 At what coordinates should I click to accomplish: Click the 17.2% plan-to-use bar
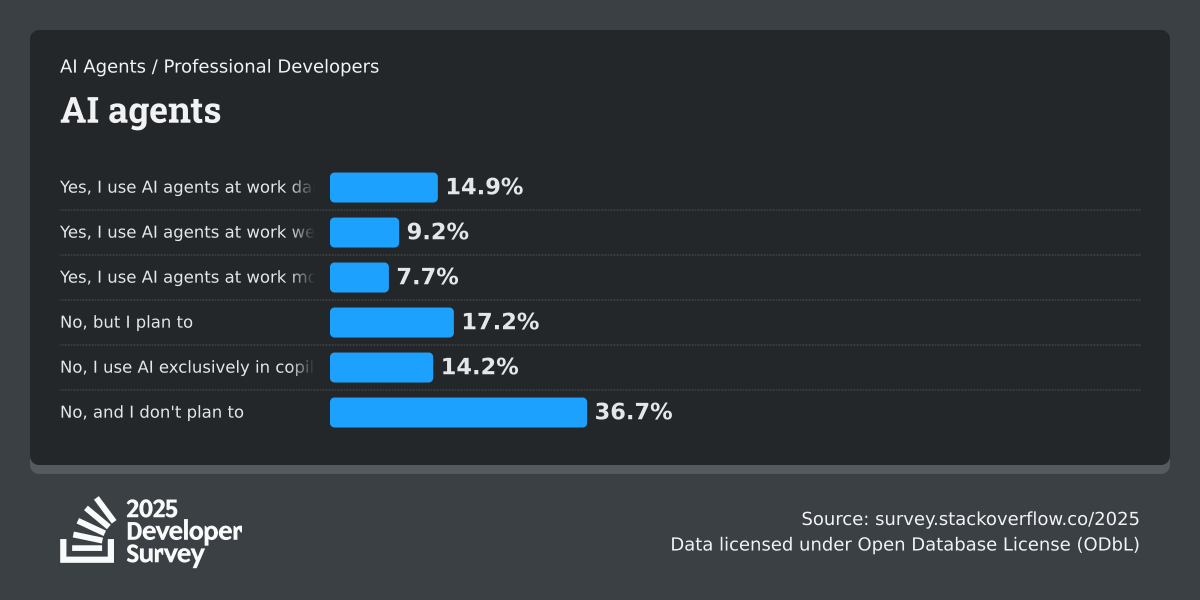click(391, 322)
